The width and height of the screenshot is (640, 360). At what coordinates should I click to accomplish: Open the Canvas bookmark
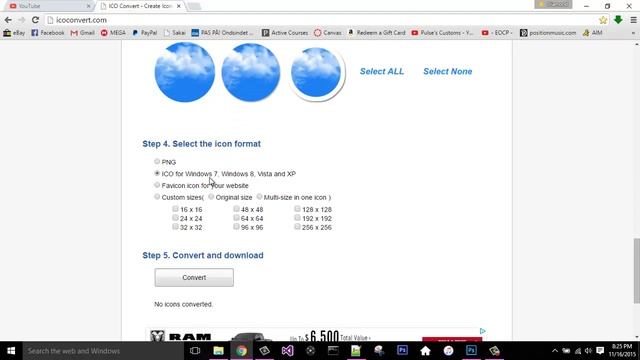pyautogui.click(x=327, y=33)
